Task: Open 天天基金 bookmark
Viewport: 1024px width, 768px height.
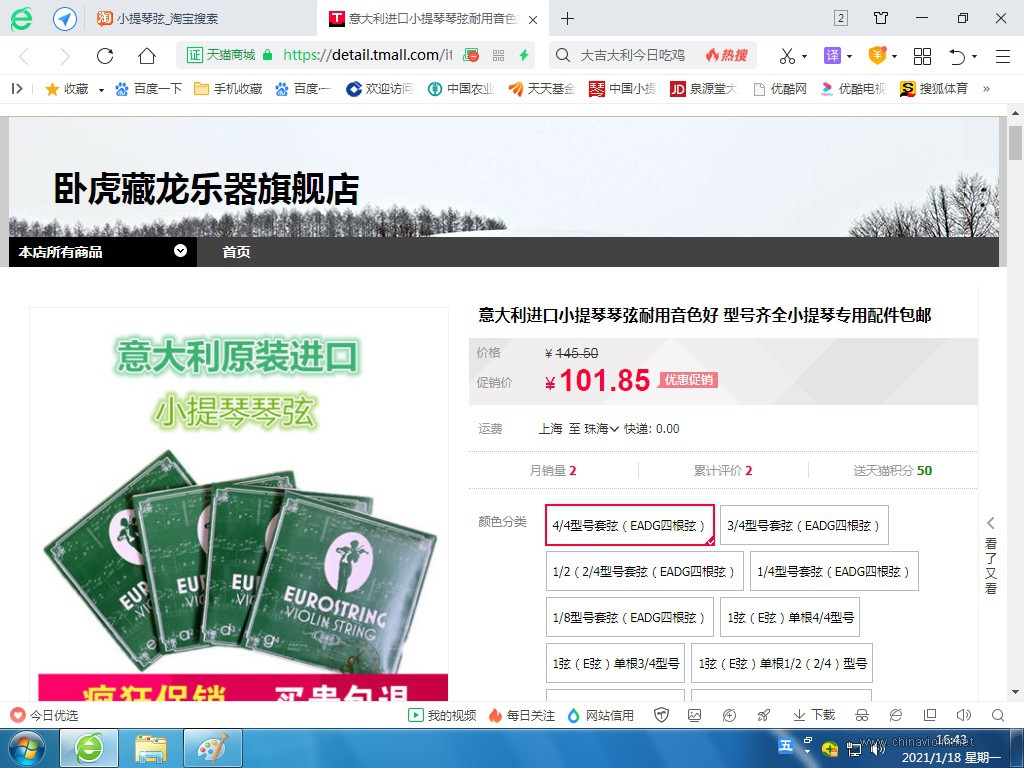Action: click(x=541, y=89)
